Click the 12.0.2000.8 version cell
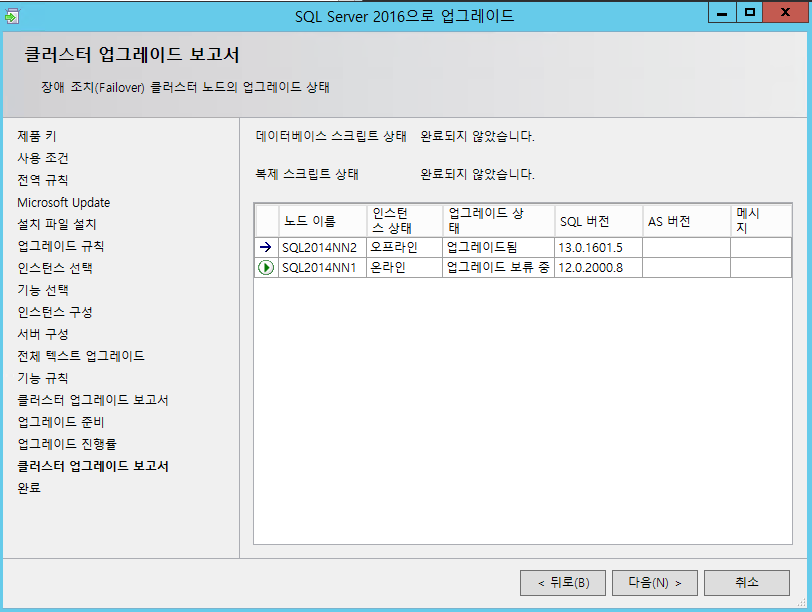 (599, 268)
